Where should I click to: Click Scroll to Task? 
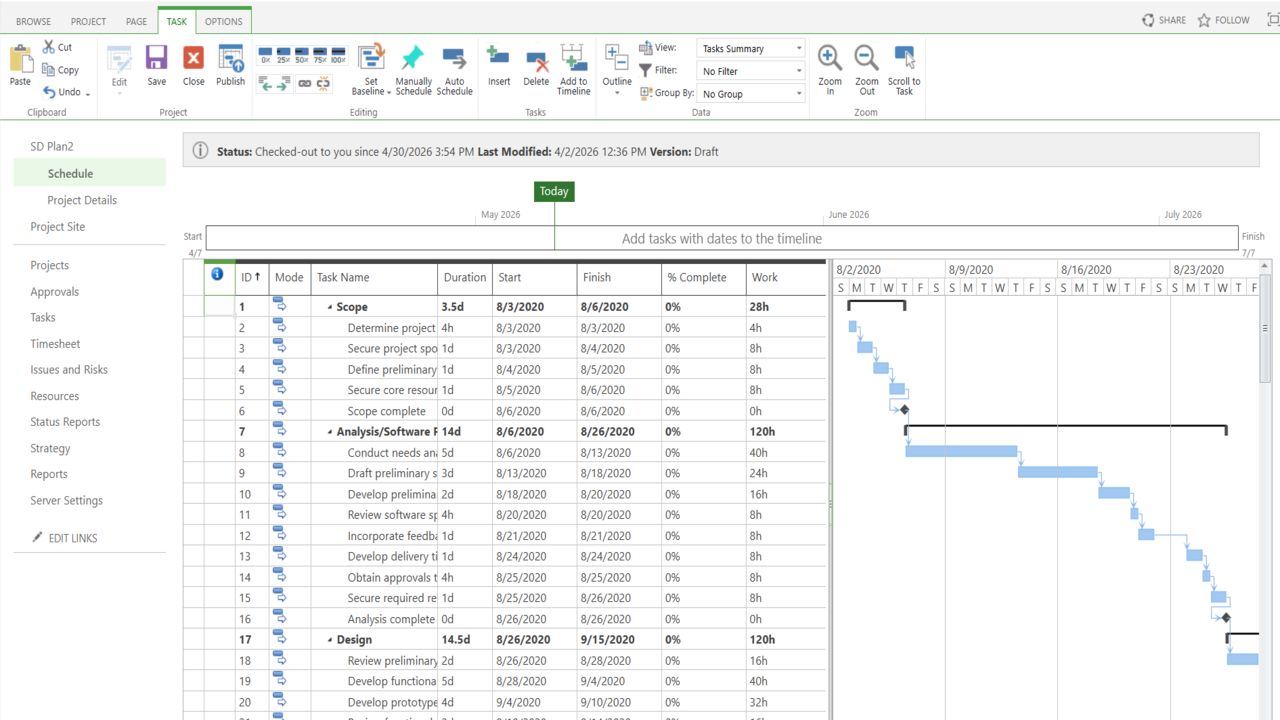click(904, 70)
